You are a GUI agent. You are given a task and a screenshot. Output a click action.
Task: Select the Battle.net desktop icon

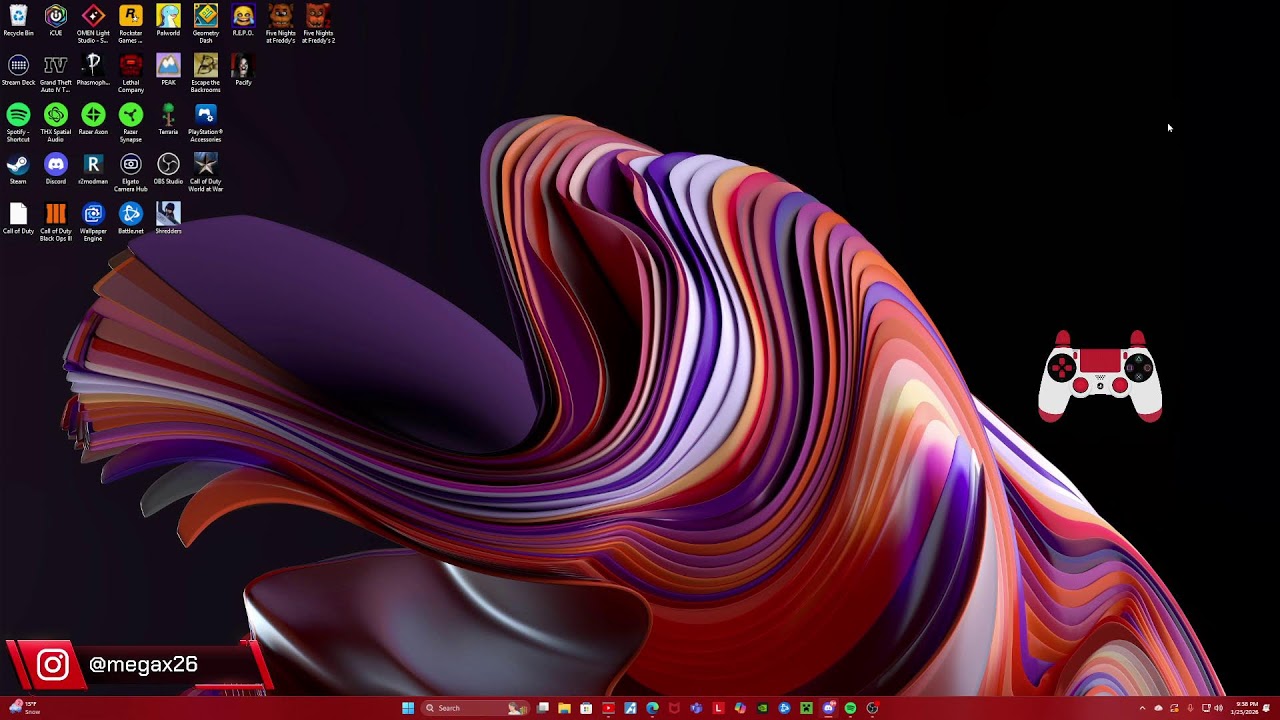(x=130, y=219)
